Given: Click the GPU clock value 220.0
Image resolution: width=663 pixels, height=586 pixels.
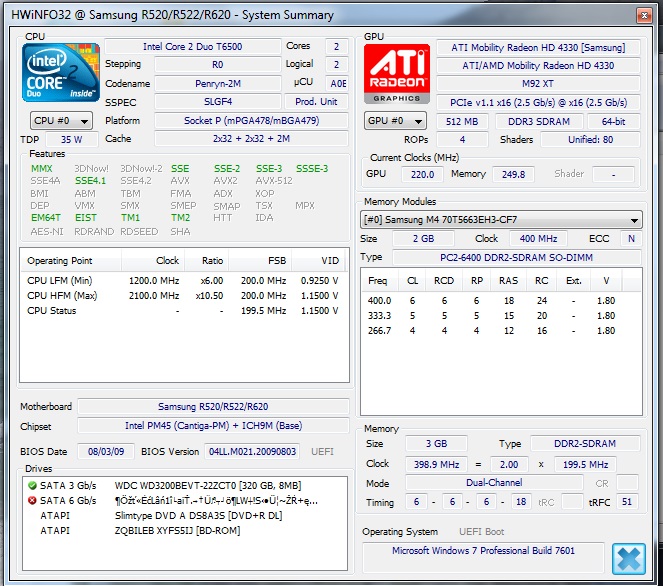Looking at the screenshot, I should (x=422, y=174).
